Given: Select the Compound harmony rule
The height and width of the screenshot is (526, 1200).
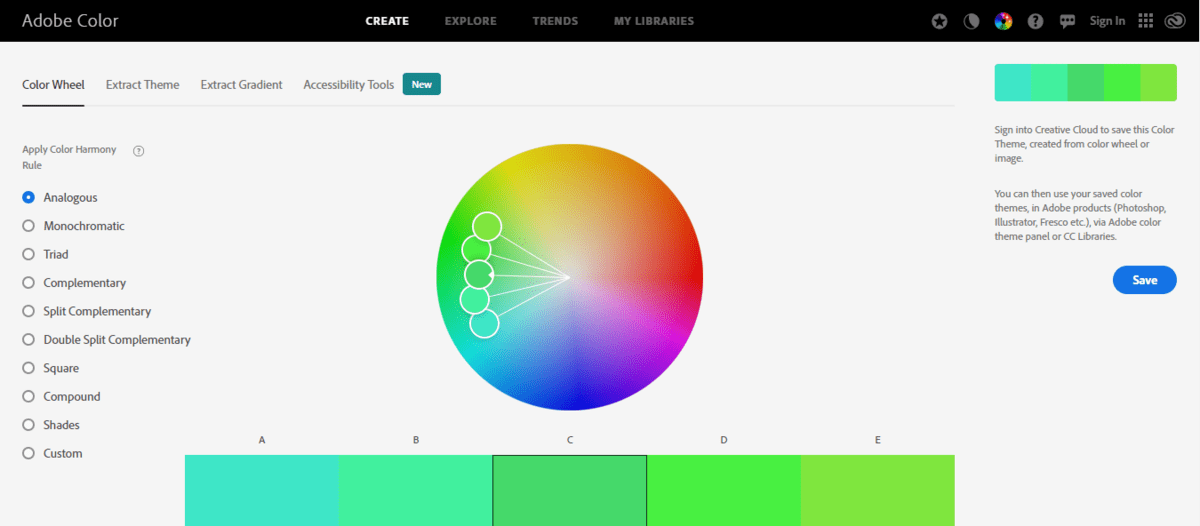Looking at the screenshot, I should point(61,397).
